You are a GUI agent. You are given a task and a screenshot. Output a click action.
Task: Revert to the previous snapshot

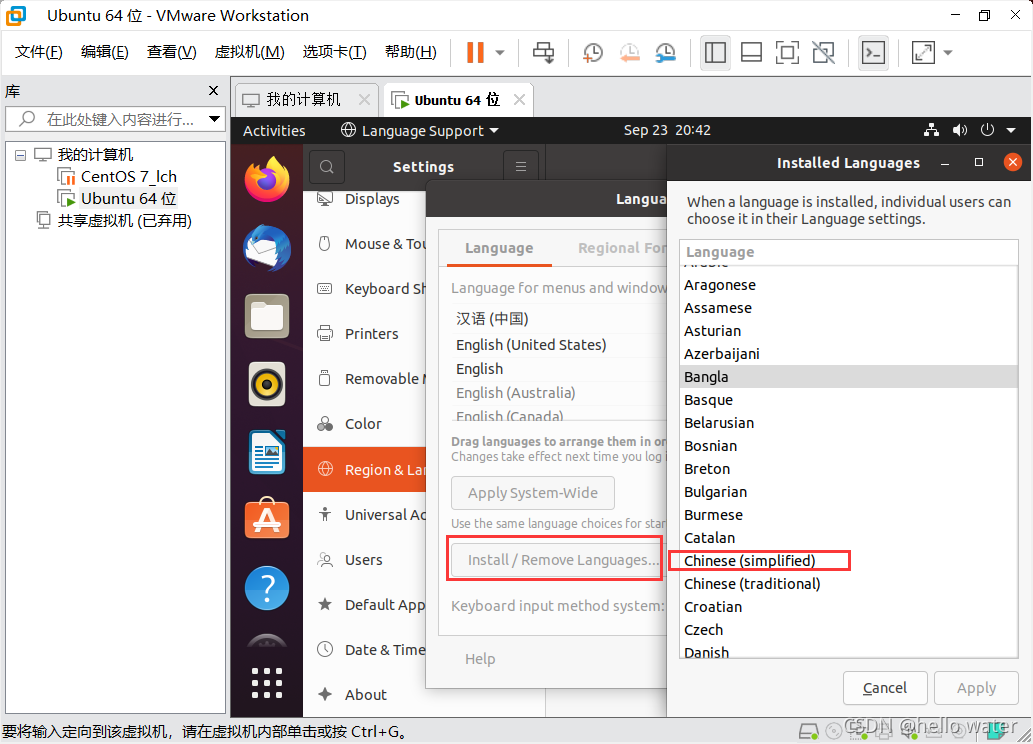coord(629,53)
